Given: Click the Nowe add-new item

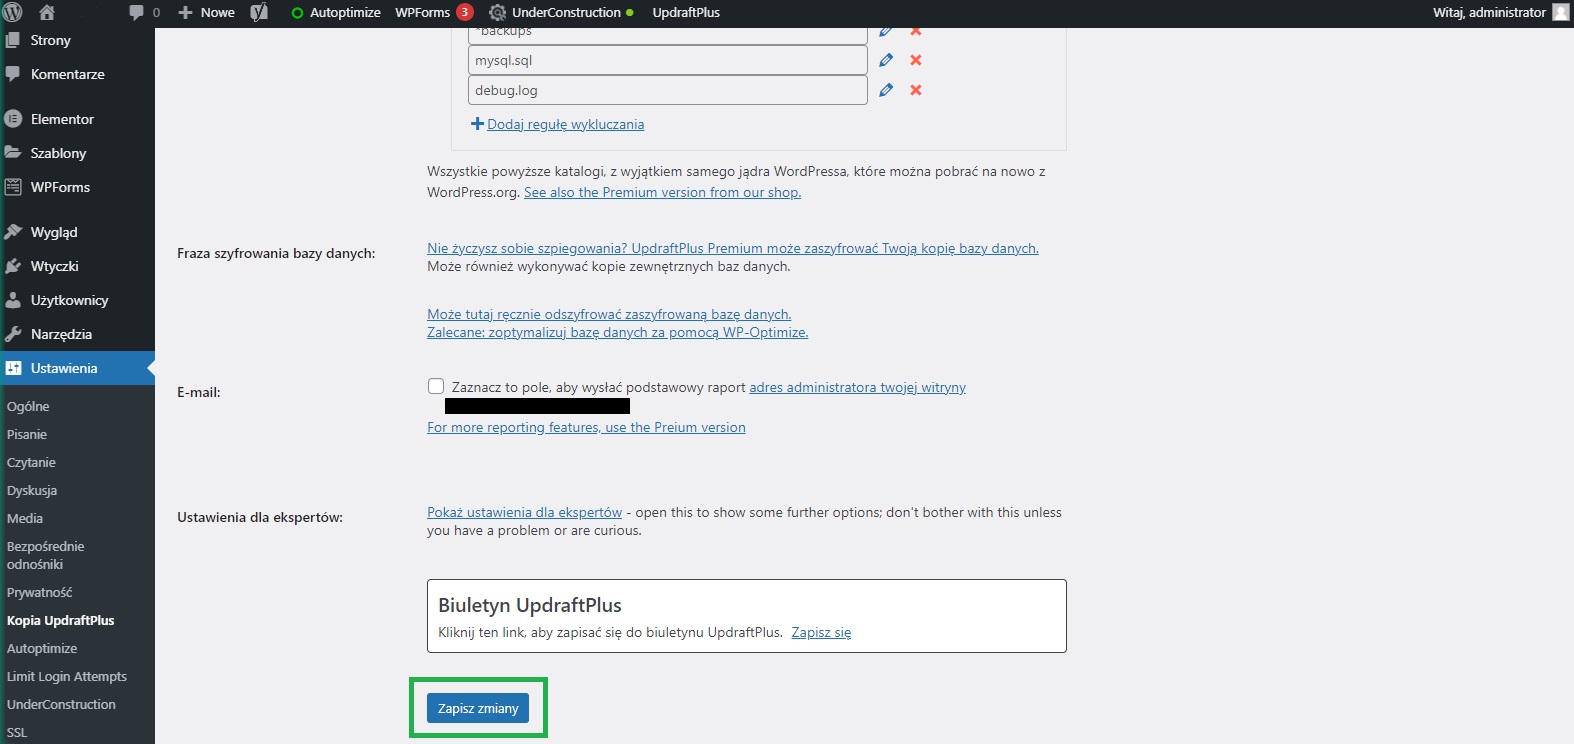Looking at the screenshot, I should (x=206, y=12).
